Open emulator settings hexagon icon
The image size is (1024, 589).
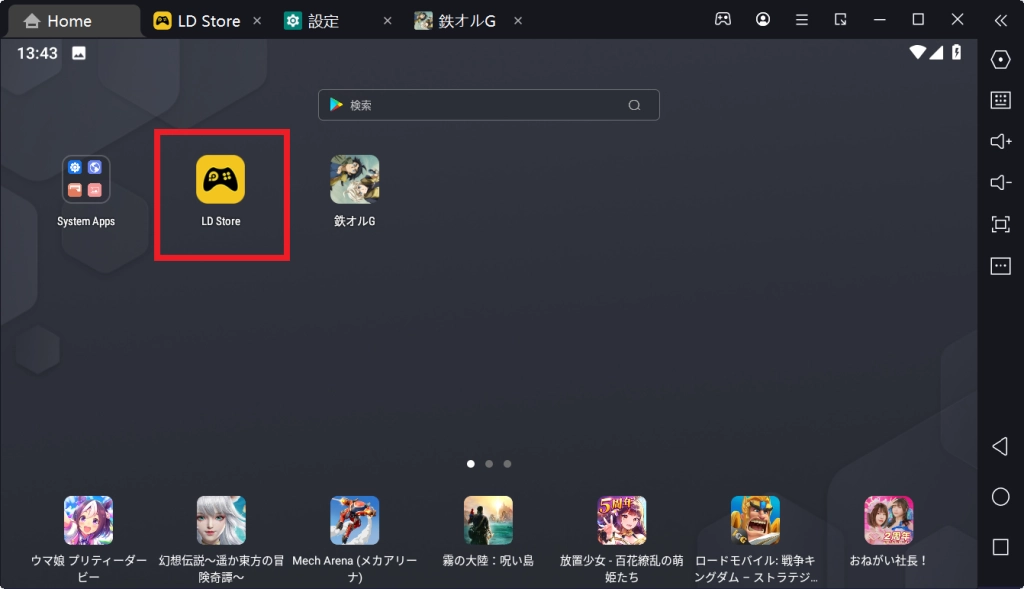(1000, 59)
